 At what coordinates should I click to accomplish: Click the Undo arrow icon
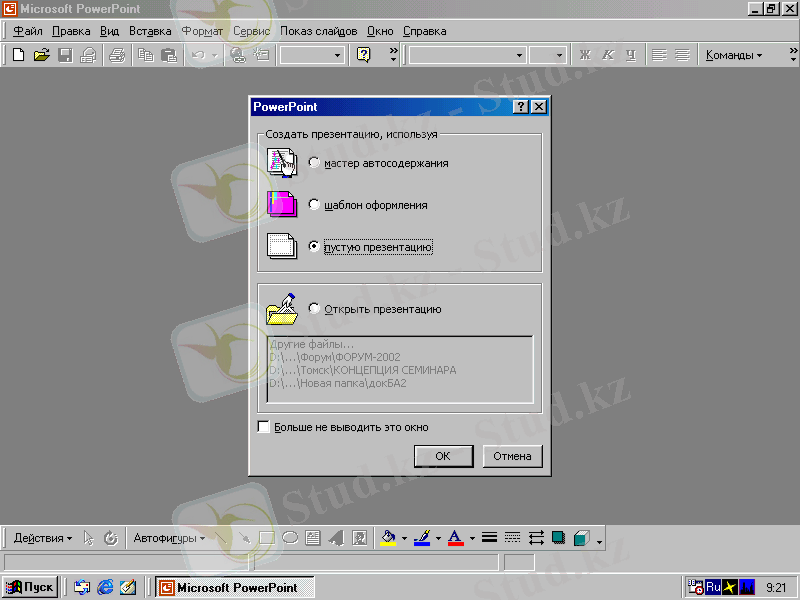(x=198, y=55)
